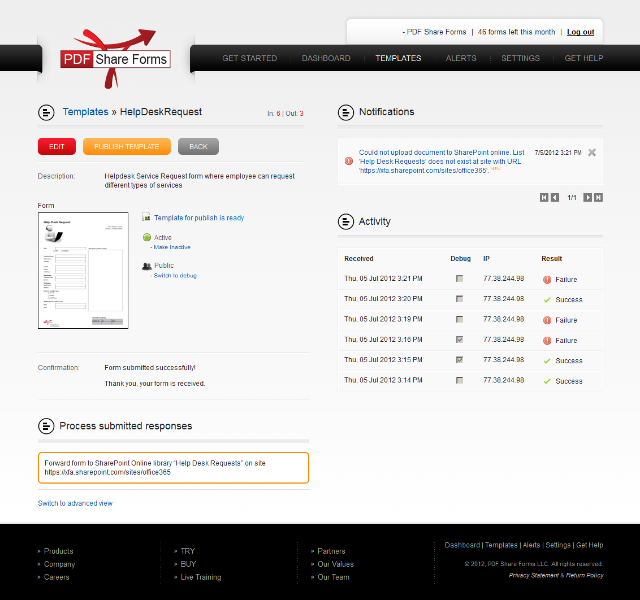Click the footer Alerts link
The height and width of the screenshot is (600, 640).
coord(531,545)
